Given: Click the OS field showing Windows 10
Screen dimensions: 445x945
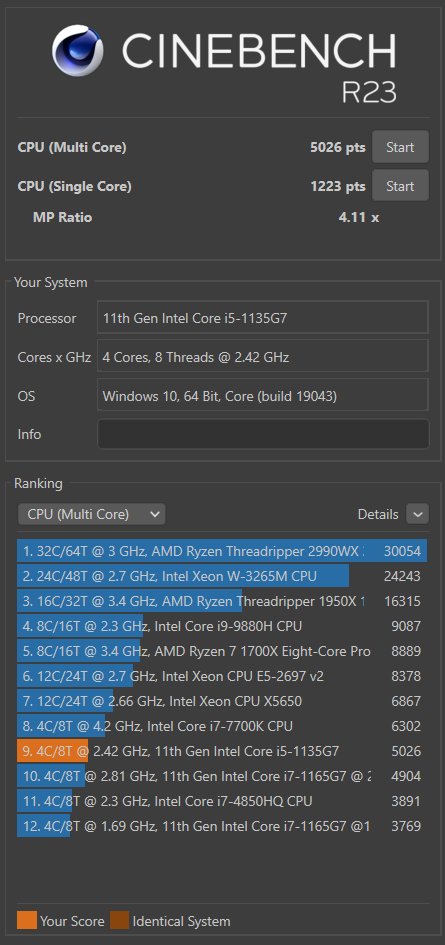Looking at the screenshot, I should pos(263,396).
